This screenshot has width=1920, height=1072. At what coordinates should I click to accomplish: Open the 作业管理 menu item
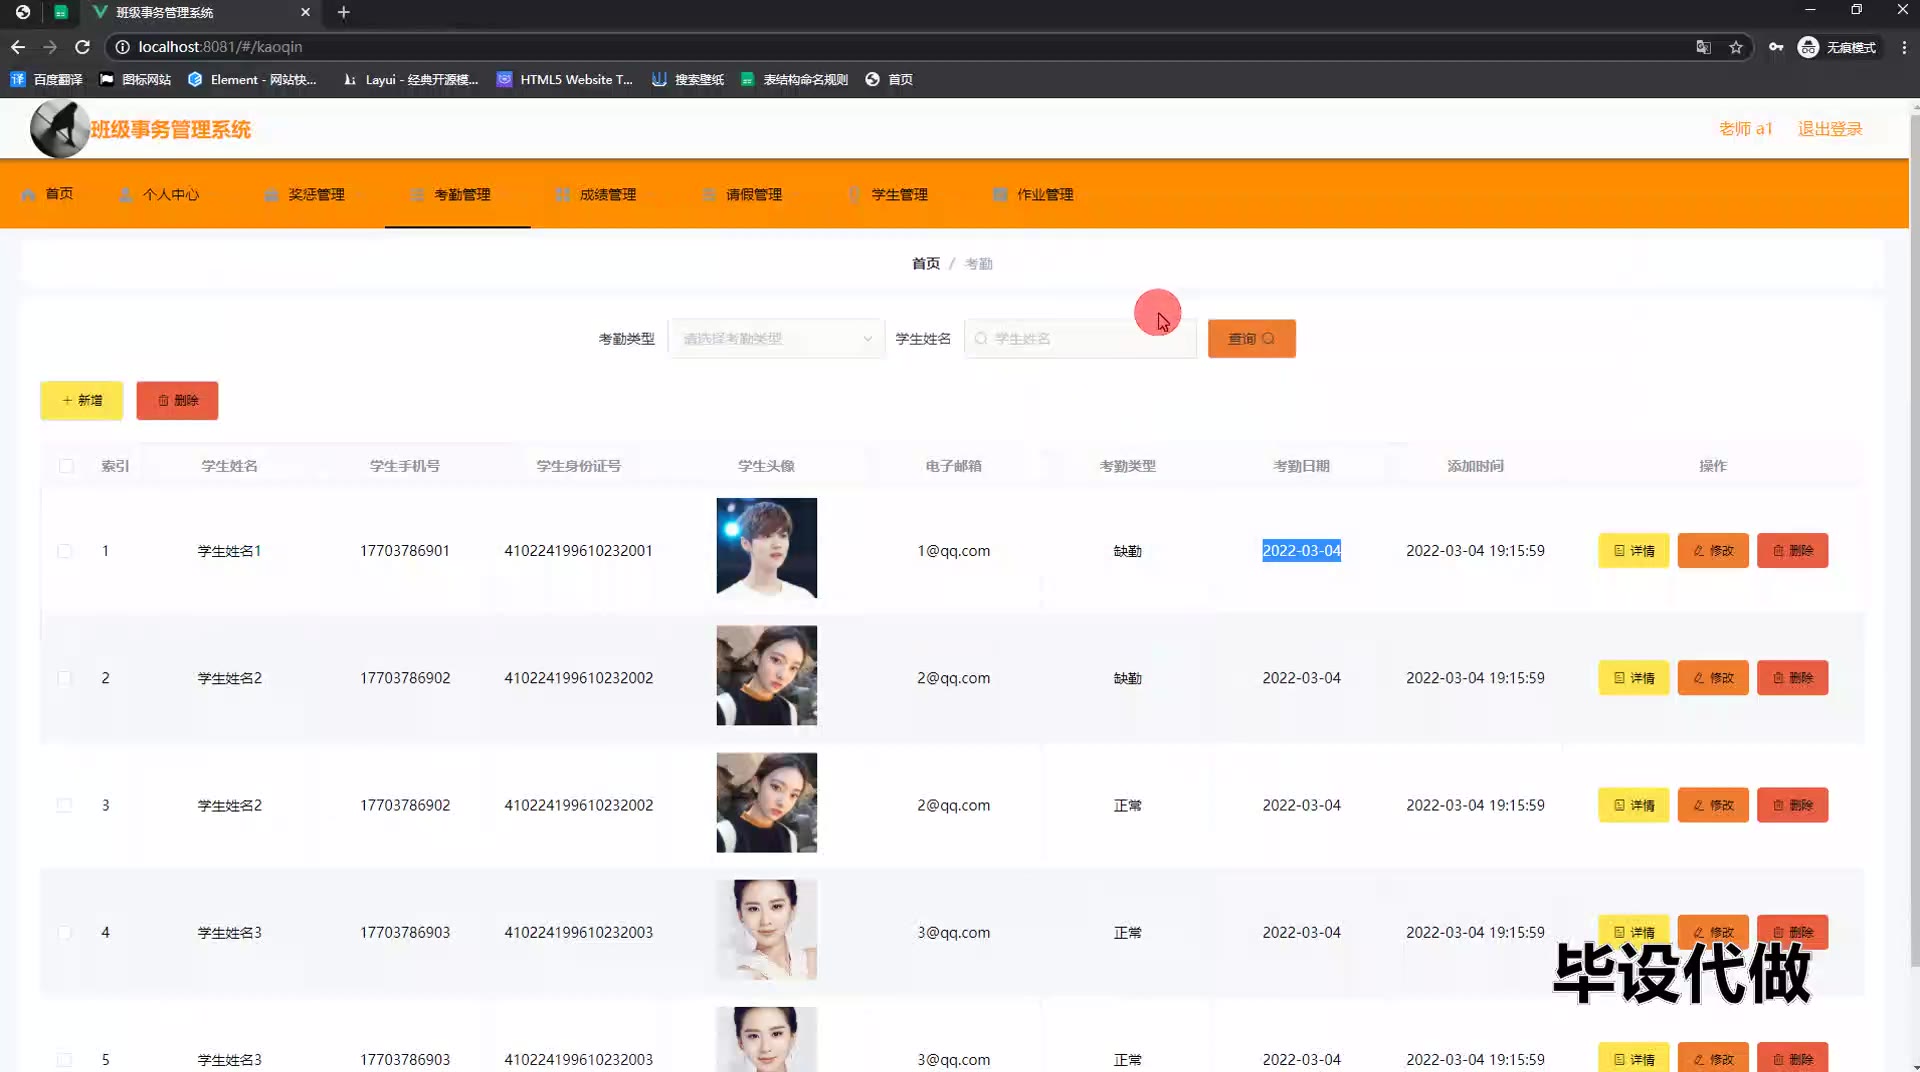pyautogui.click(x=1034, y=194)
